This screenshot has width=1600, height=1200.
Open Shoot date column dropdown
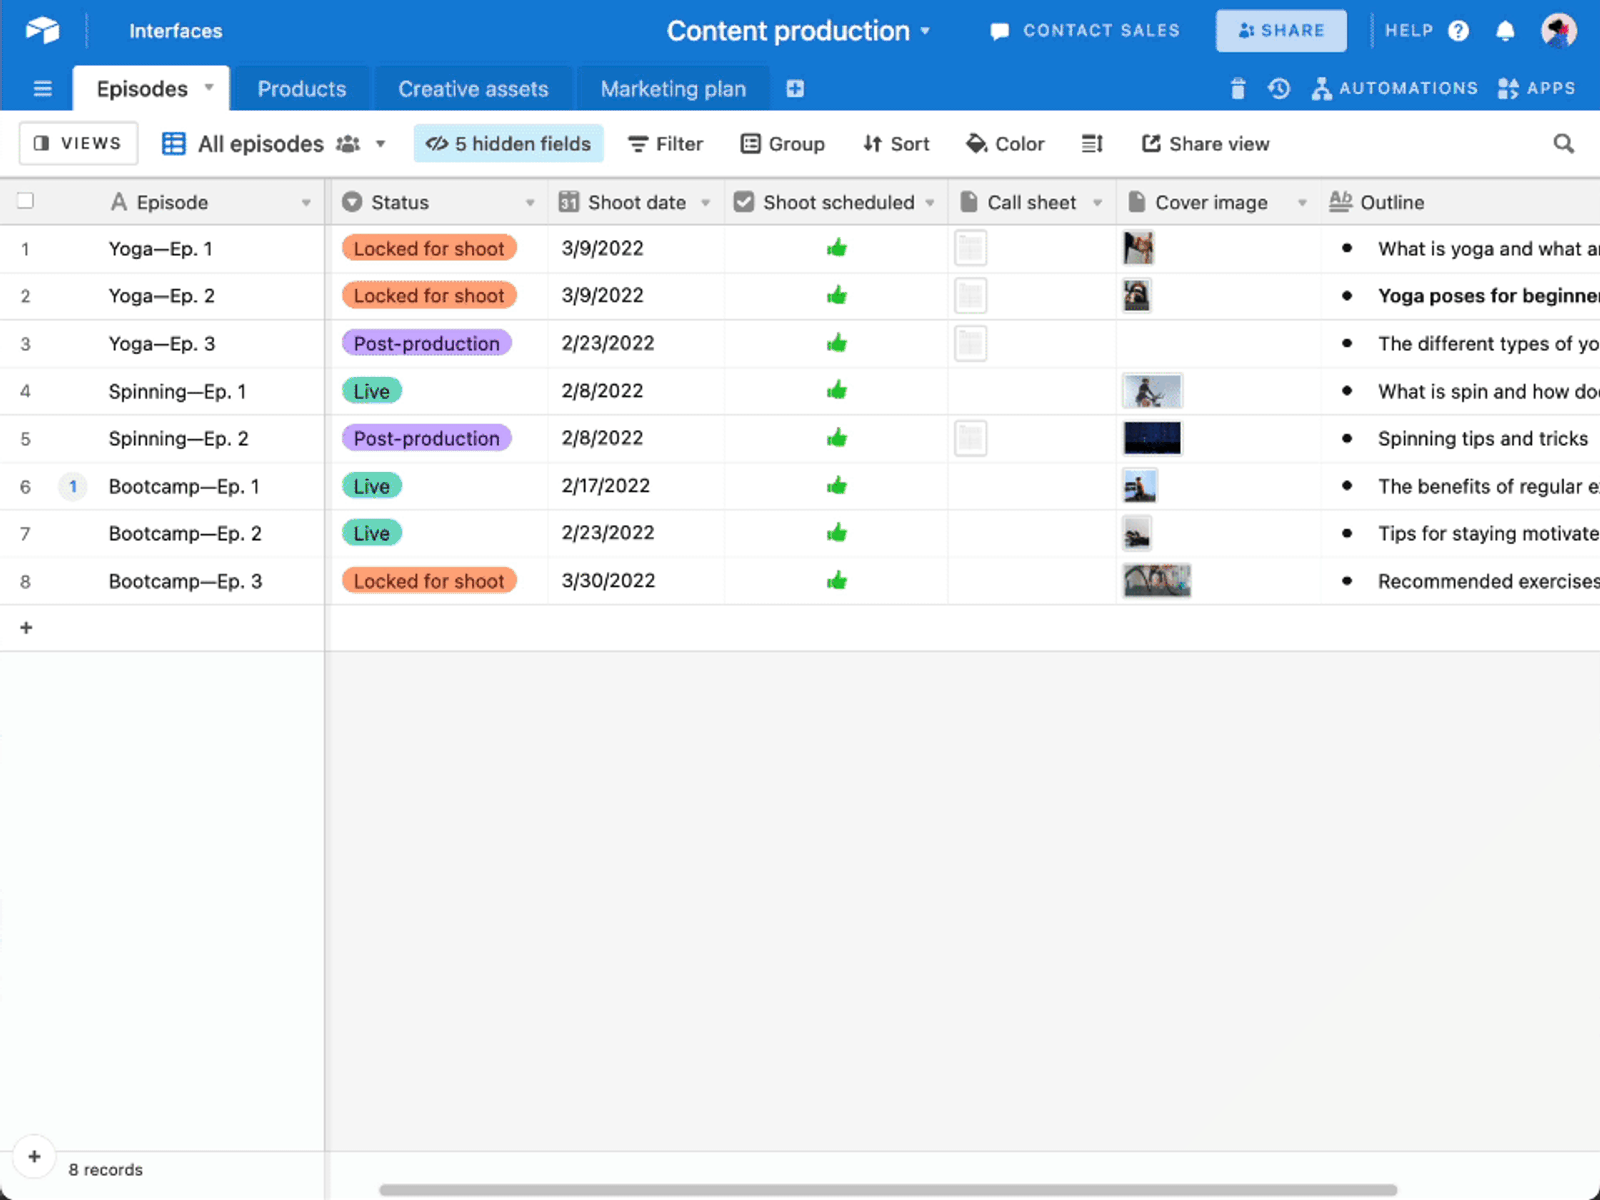coord(706,203)
